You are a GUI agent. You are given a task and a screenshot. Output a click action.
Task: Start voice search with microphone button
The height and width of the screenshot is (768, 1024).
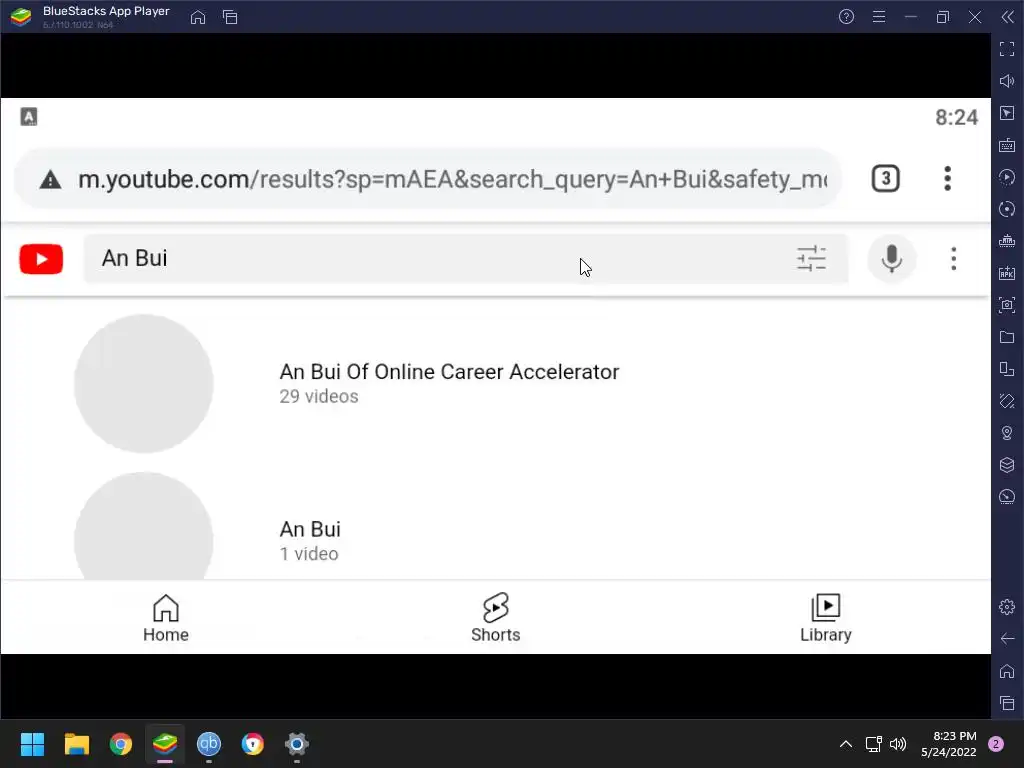(x=891, y=259)
